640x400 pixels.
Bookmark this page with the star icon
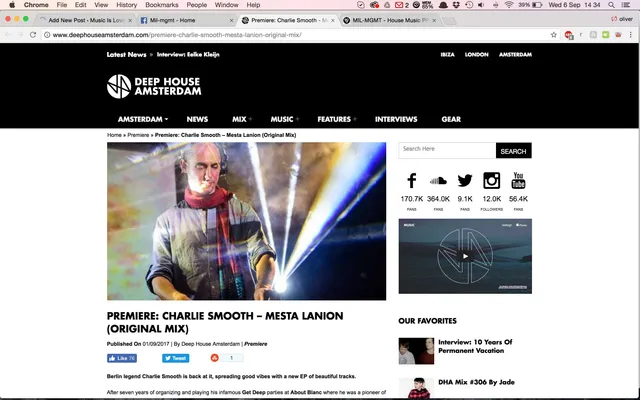[553, 35]
